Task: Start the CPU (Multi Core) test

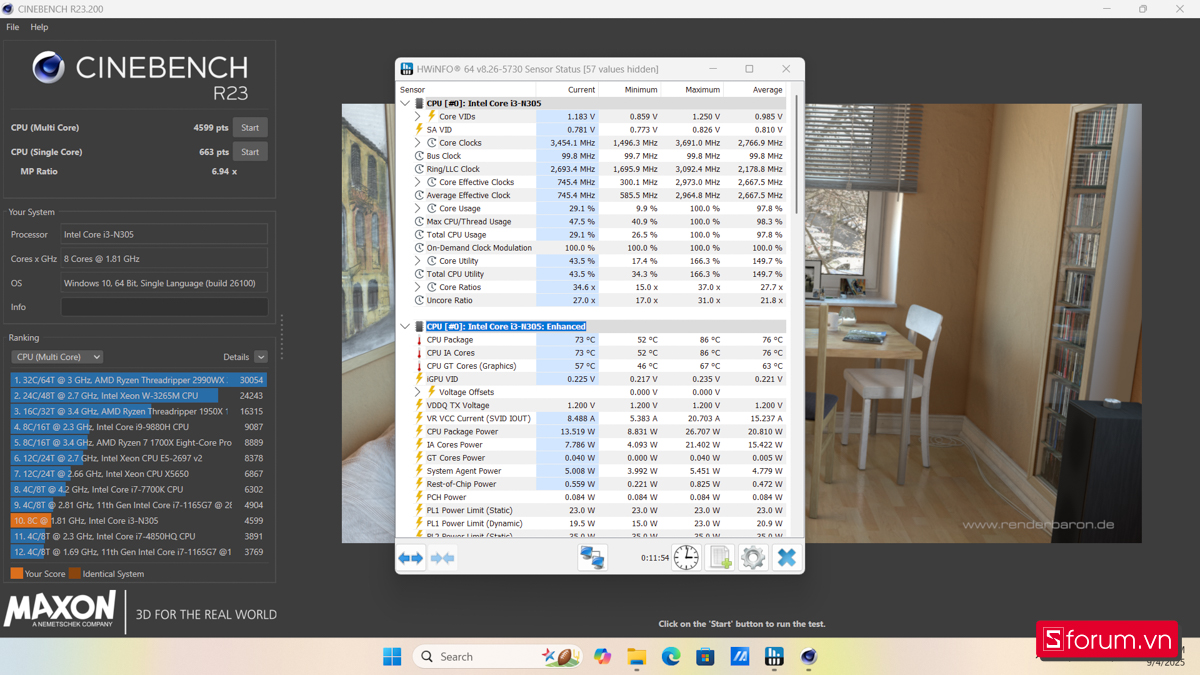Action: click(250, 128)
